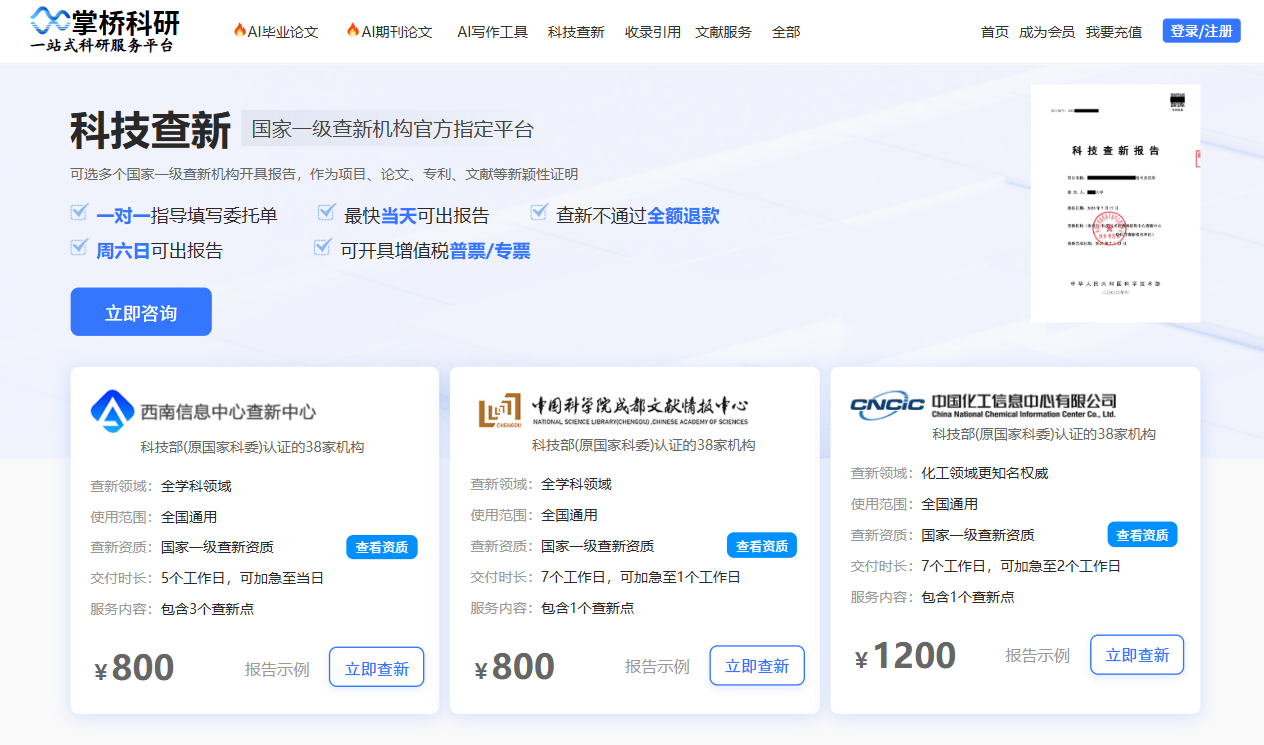Click the 登录/注册 button
Image resolution: width=1264 pixels, height=745 pixels.
click(x=1201, y=31)
